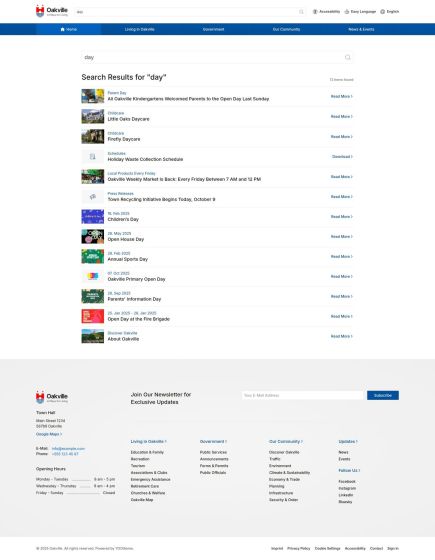The width and height of the screenshot is (435, 560).
Task: Click Read More for Children's Day
Action: (341, 216)
